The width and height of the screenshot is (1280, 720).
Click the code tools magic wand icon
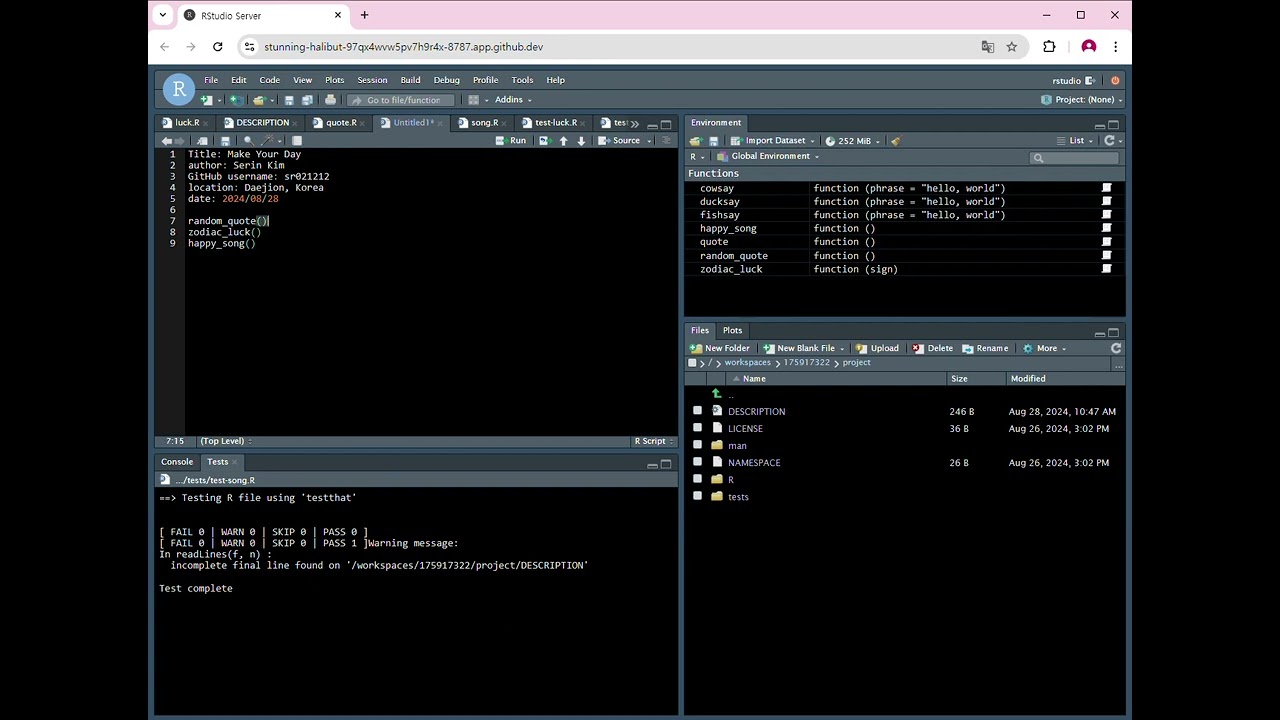[x=268, y=141]
